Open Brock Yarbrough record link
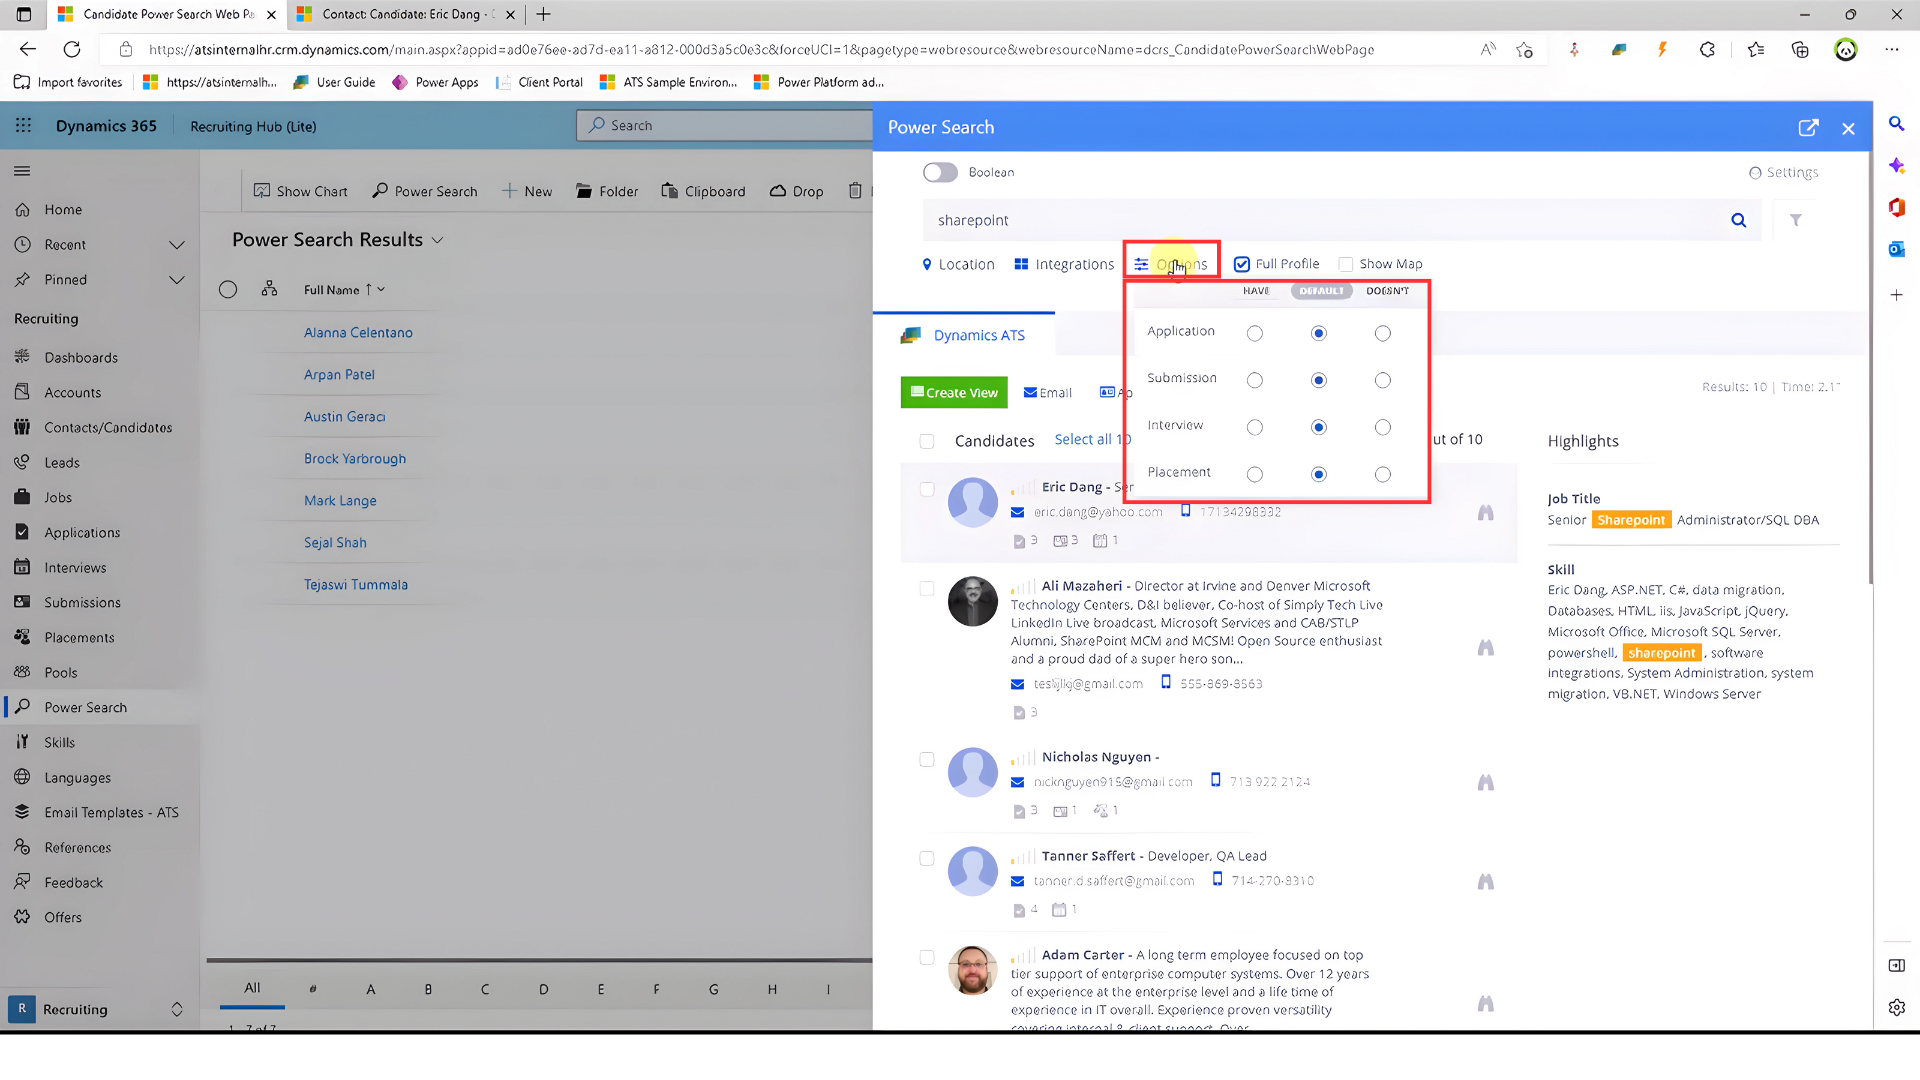The width and height of the screenshot is (1920, 1080). click(x=355, y=459)
